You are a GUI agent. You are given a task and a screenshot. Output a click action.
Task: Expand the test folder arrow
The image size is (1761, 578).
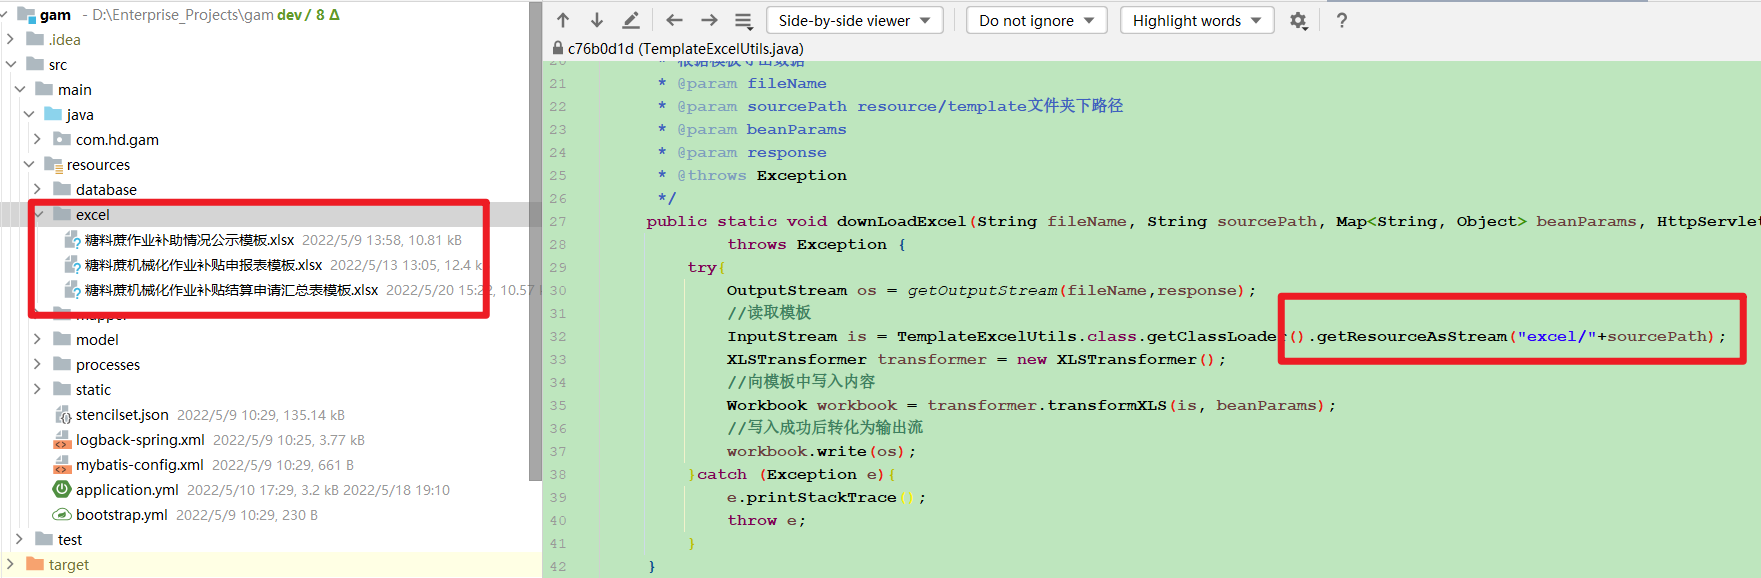click(x=19, y=539)
